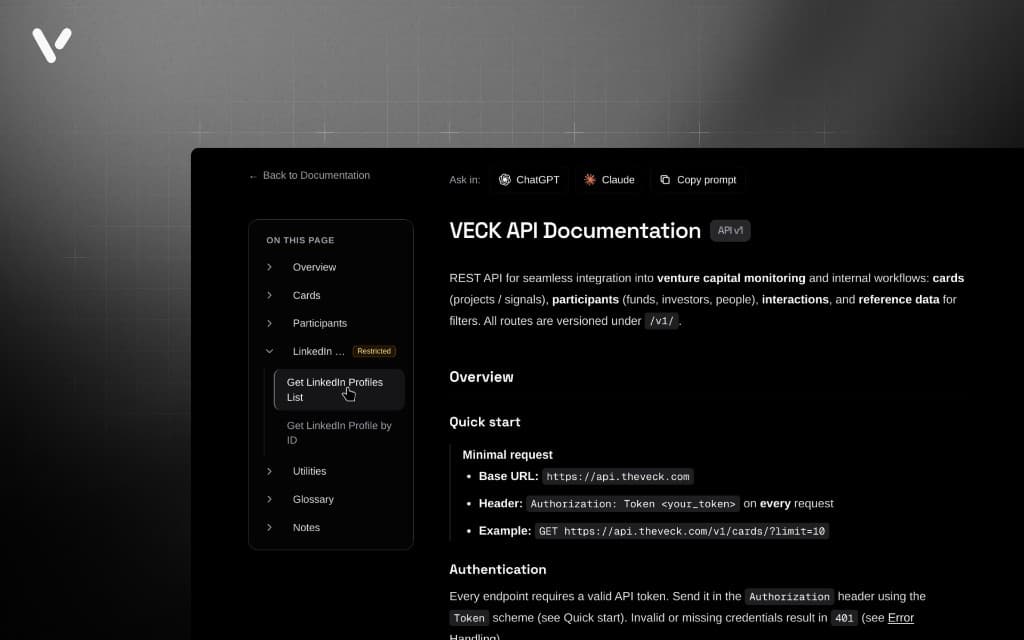Go to Utilities in sidebar navigation
The height and width of the screenshot is (640, 1024).
pyautogui.click(x=309, y=471)
